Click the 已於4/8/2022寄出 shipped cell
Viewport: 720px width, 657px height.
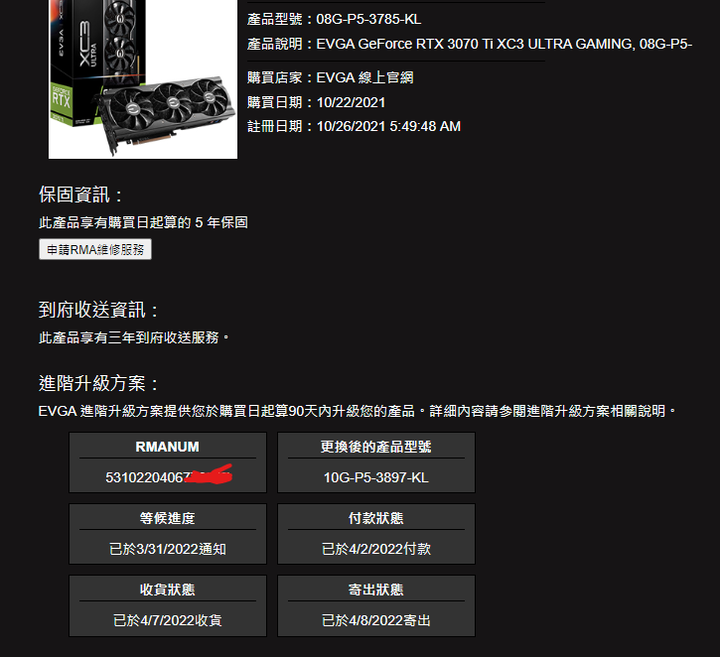[x=376, y=620]
